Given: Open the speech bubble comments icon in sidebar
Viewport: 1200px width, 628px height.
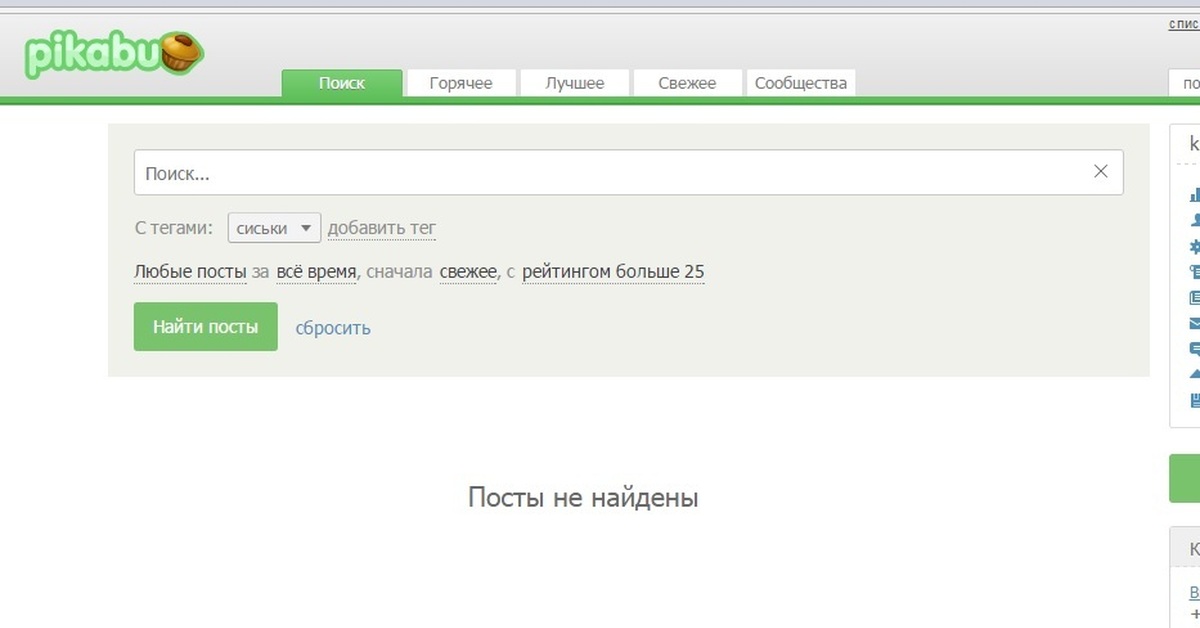Looking at the screenshot, I should coord(1194,350).
